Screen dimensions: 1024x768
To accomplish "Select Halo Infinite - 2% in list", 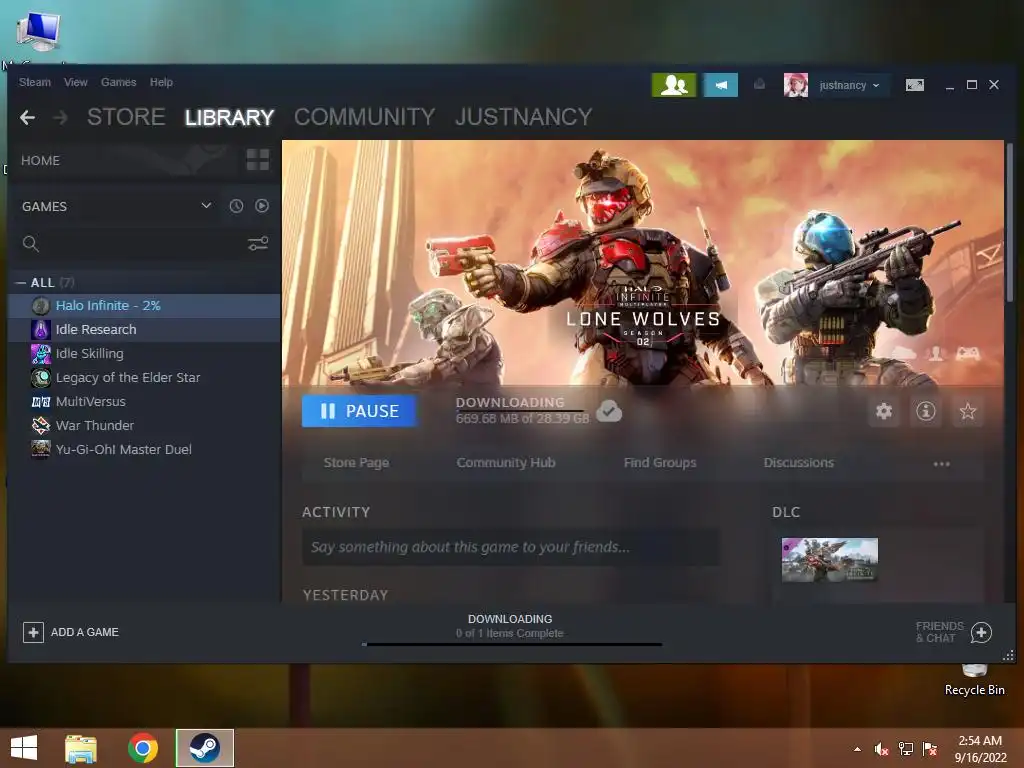I will [144, 305].
